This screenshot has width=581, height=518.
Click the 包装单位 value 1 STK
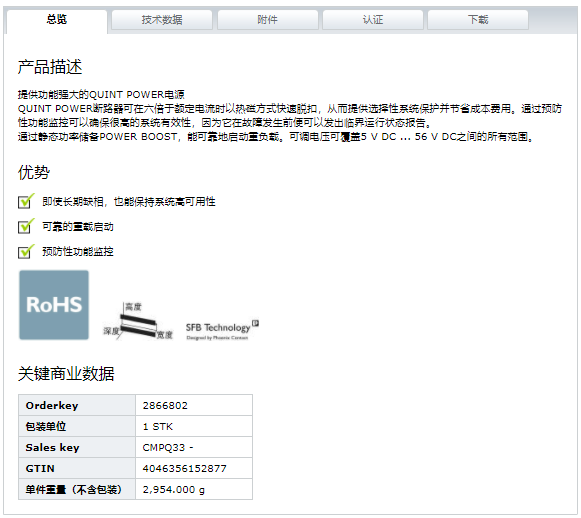click(158, 427)
